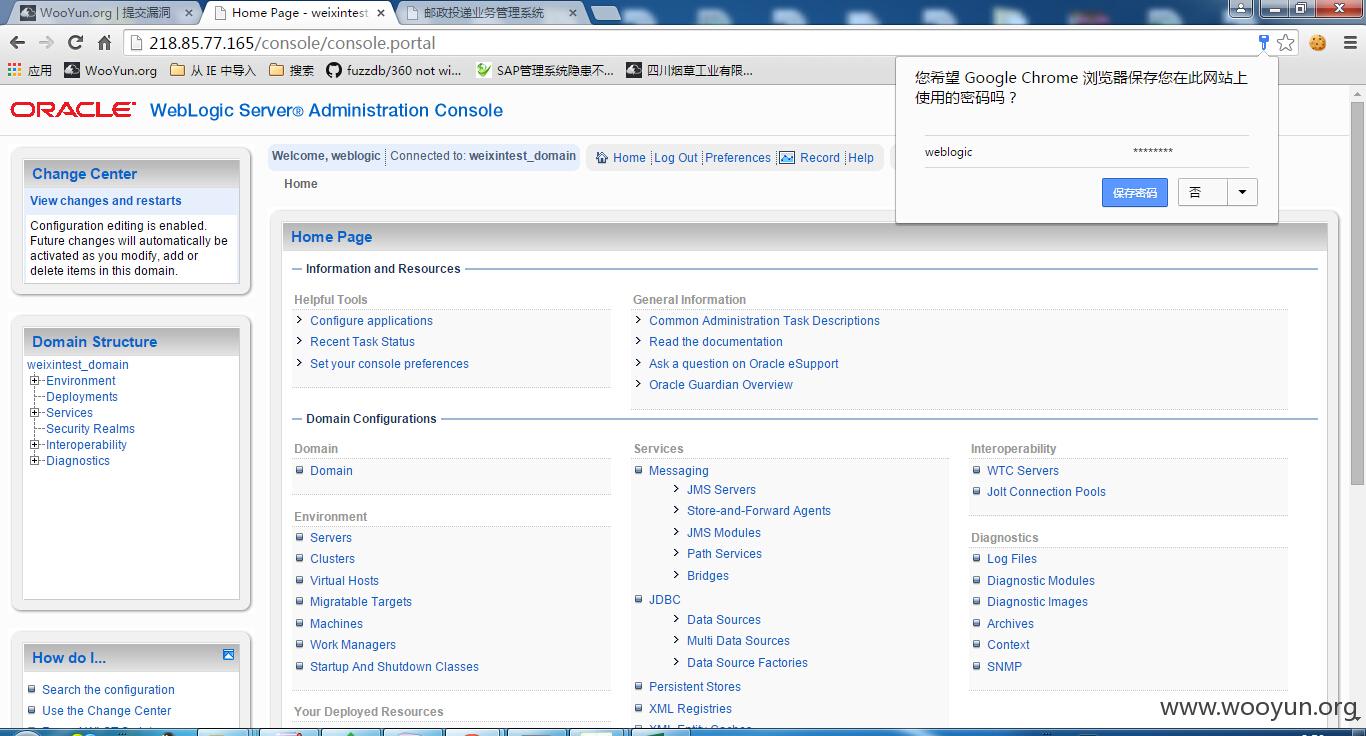This screenshot has height=736, width=1366.
Task: Click 保存密码 button to save password
Action: (x=1135, y=192)
